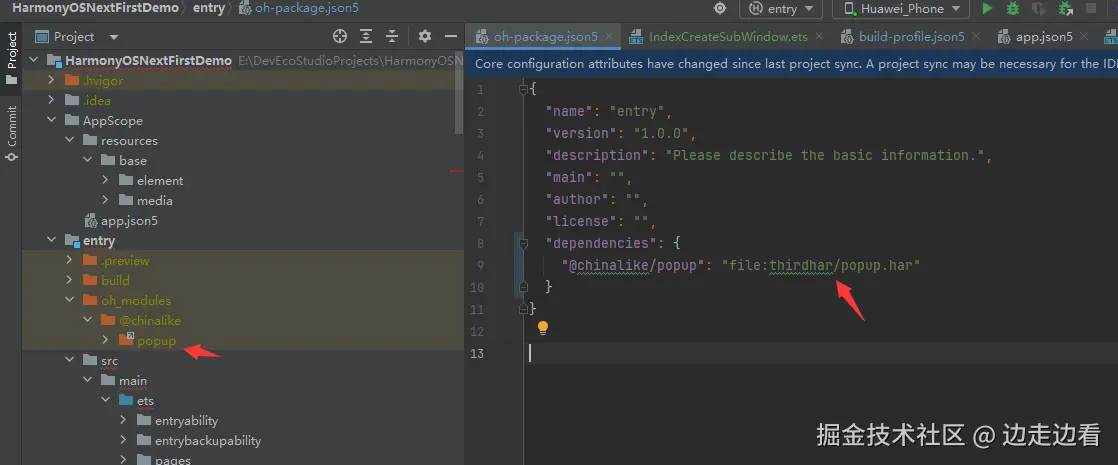
Task: Expand the .idea folder
Action: click(x=51, y=101)
